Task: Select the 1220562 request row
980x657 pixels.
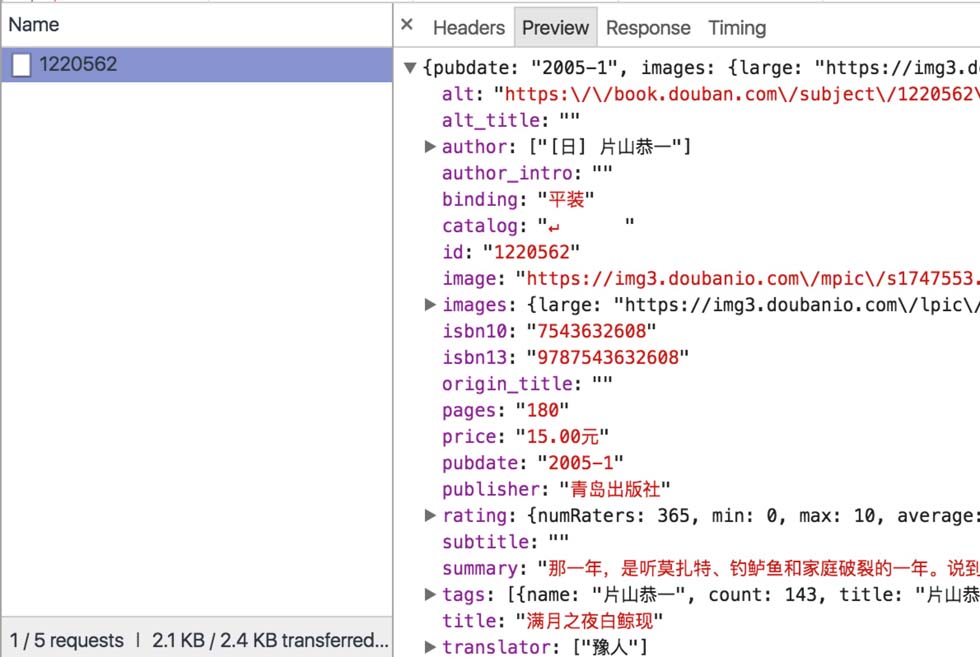Action: 197,64
